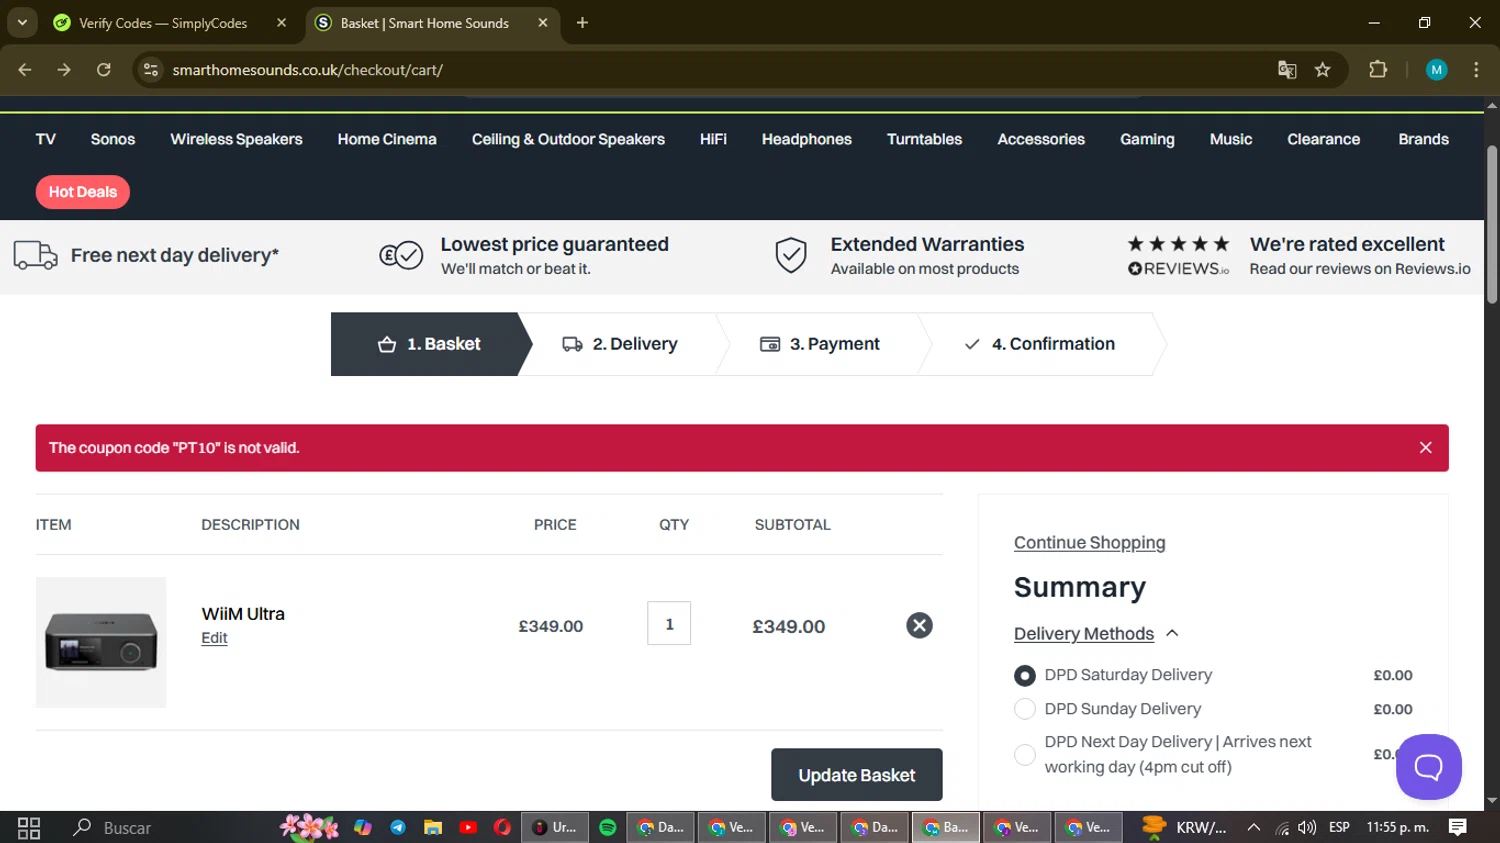This screenshot has height=843, width=1500.
Task: Go to step 1. Basket
Action: [430, 344]
